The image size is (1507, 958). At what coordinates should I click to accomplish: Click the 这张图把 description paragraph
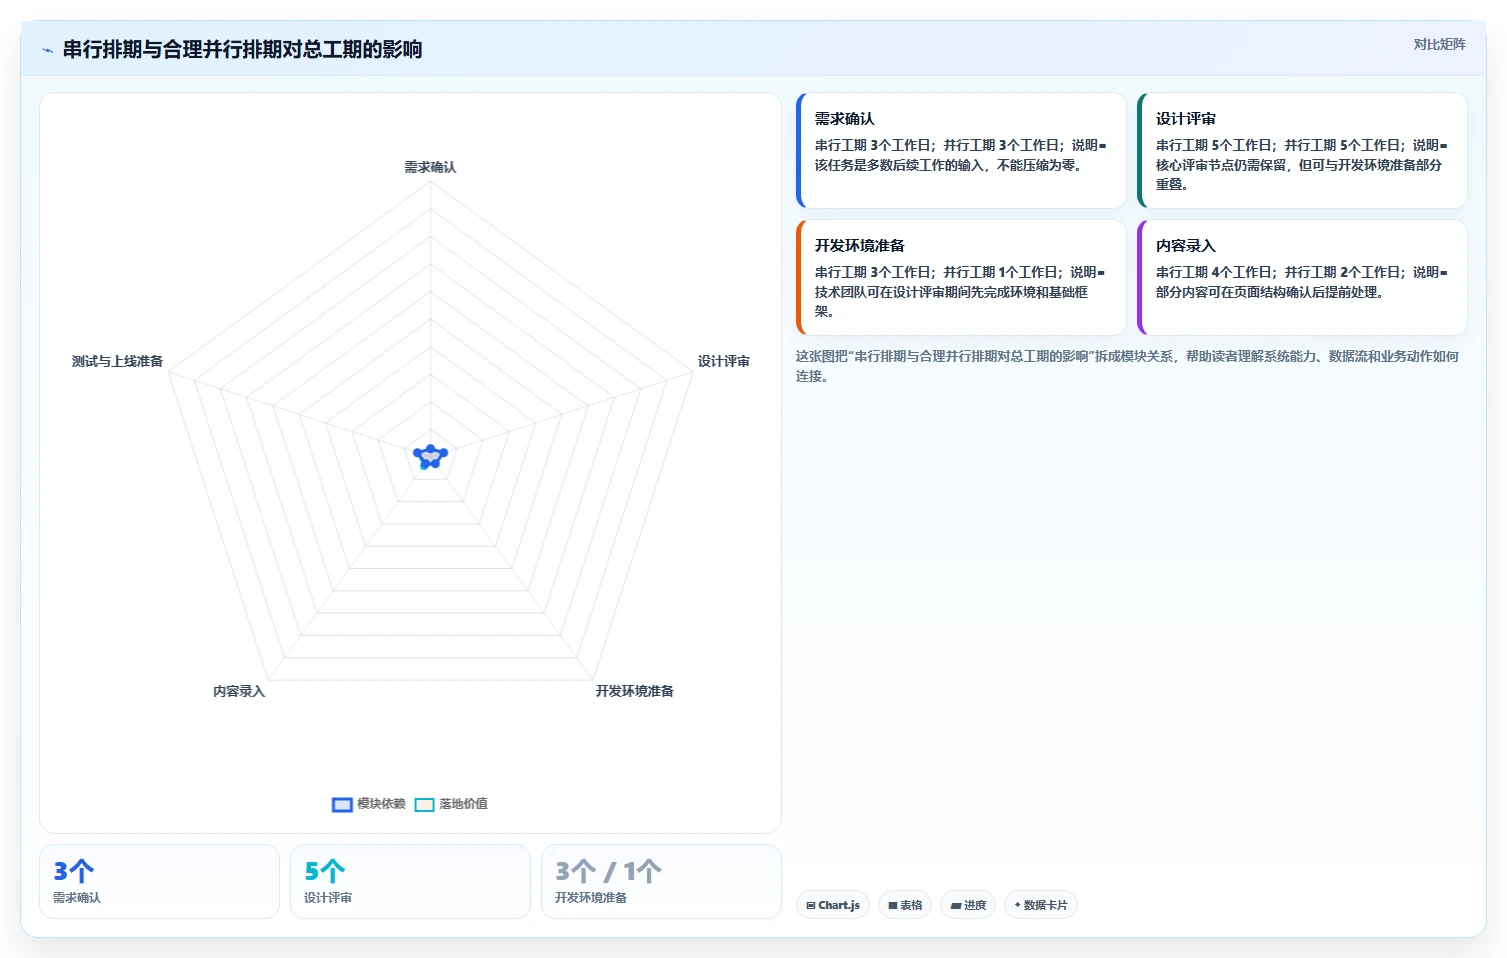(x=1127, y=366)
